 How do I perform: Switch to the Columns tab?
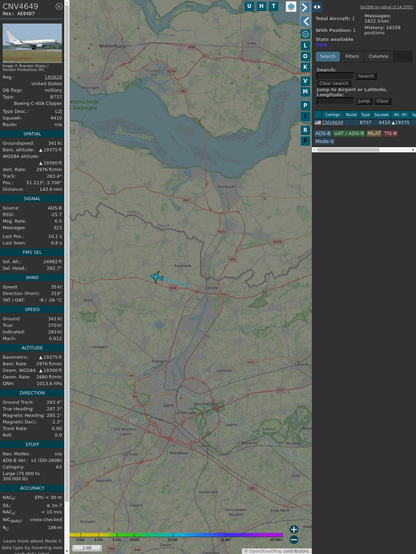pyautogui.click(x=378, y=56)
